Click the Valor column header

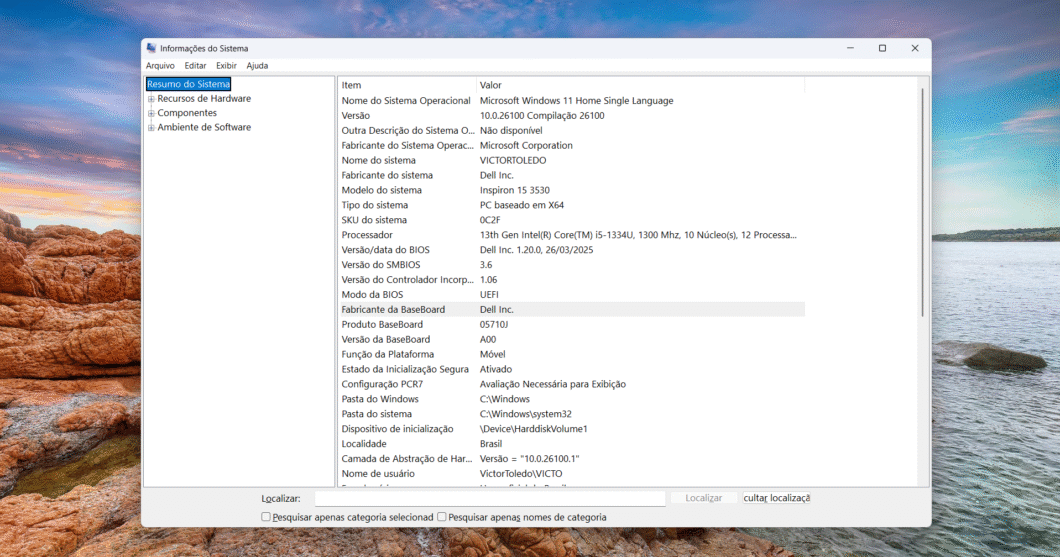640,85
